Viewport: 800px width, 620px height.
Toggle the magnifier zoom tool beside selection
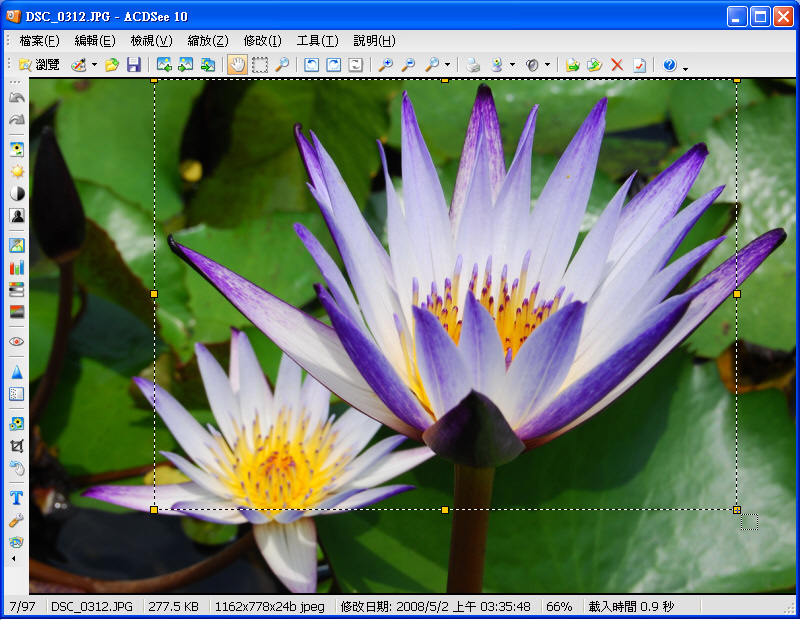pyautogui.click(x=282, y=65)
